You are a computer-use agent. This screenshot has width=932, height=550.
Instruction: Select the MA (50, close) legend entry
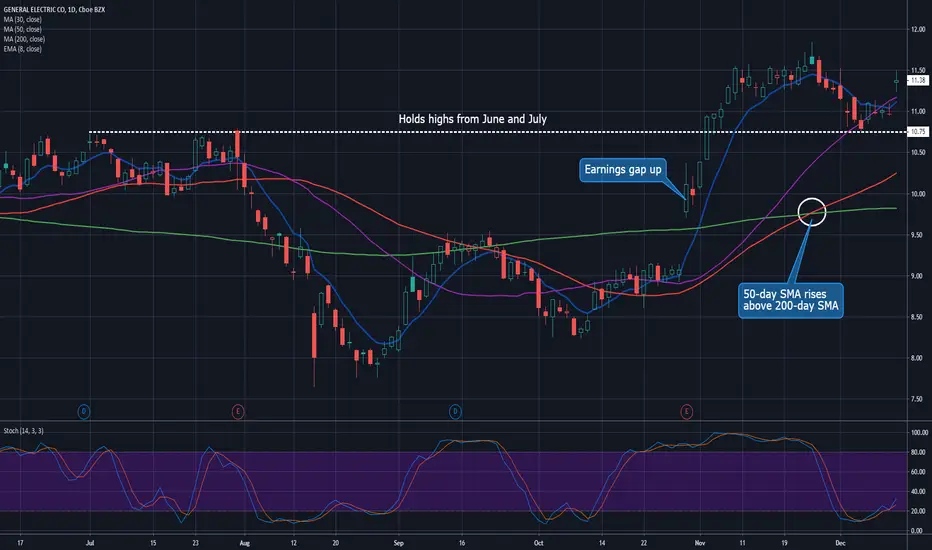23,29
